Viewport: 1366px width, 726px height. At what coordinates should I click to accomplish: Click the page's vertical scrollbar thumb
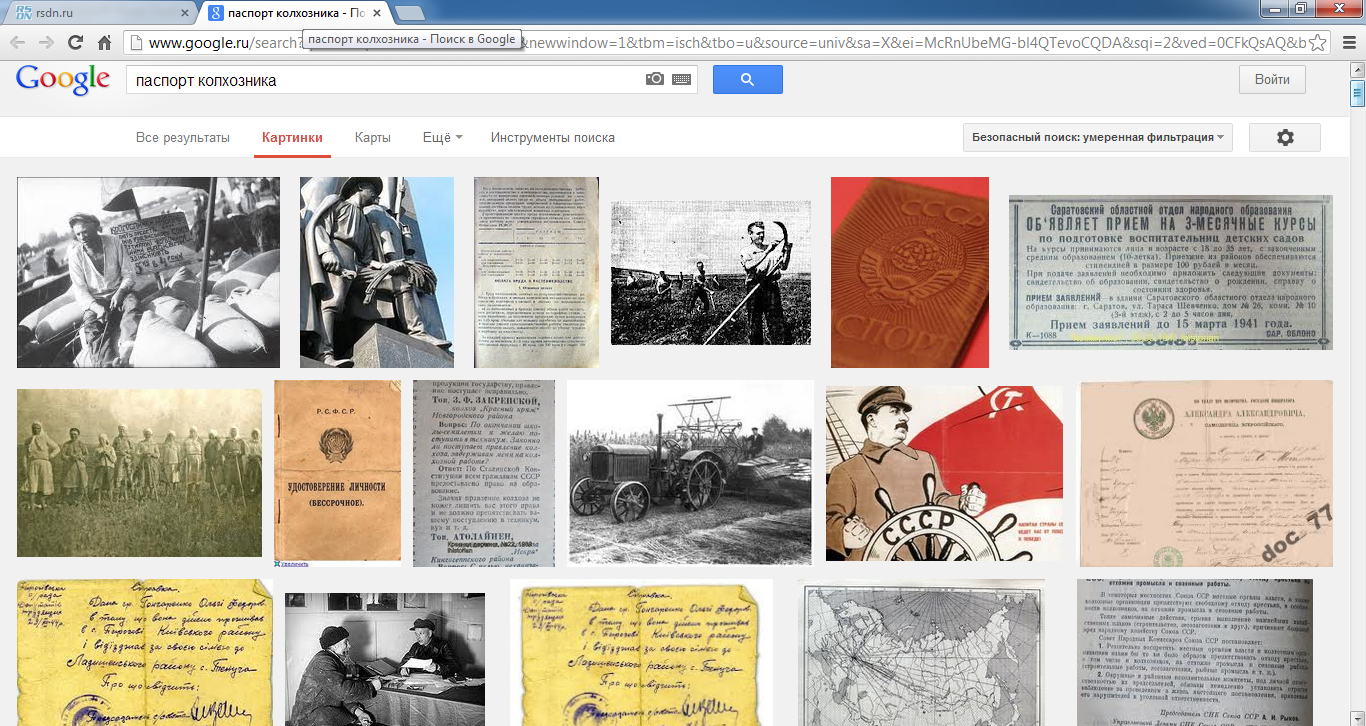(x=1357, y=95)
